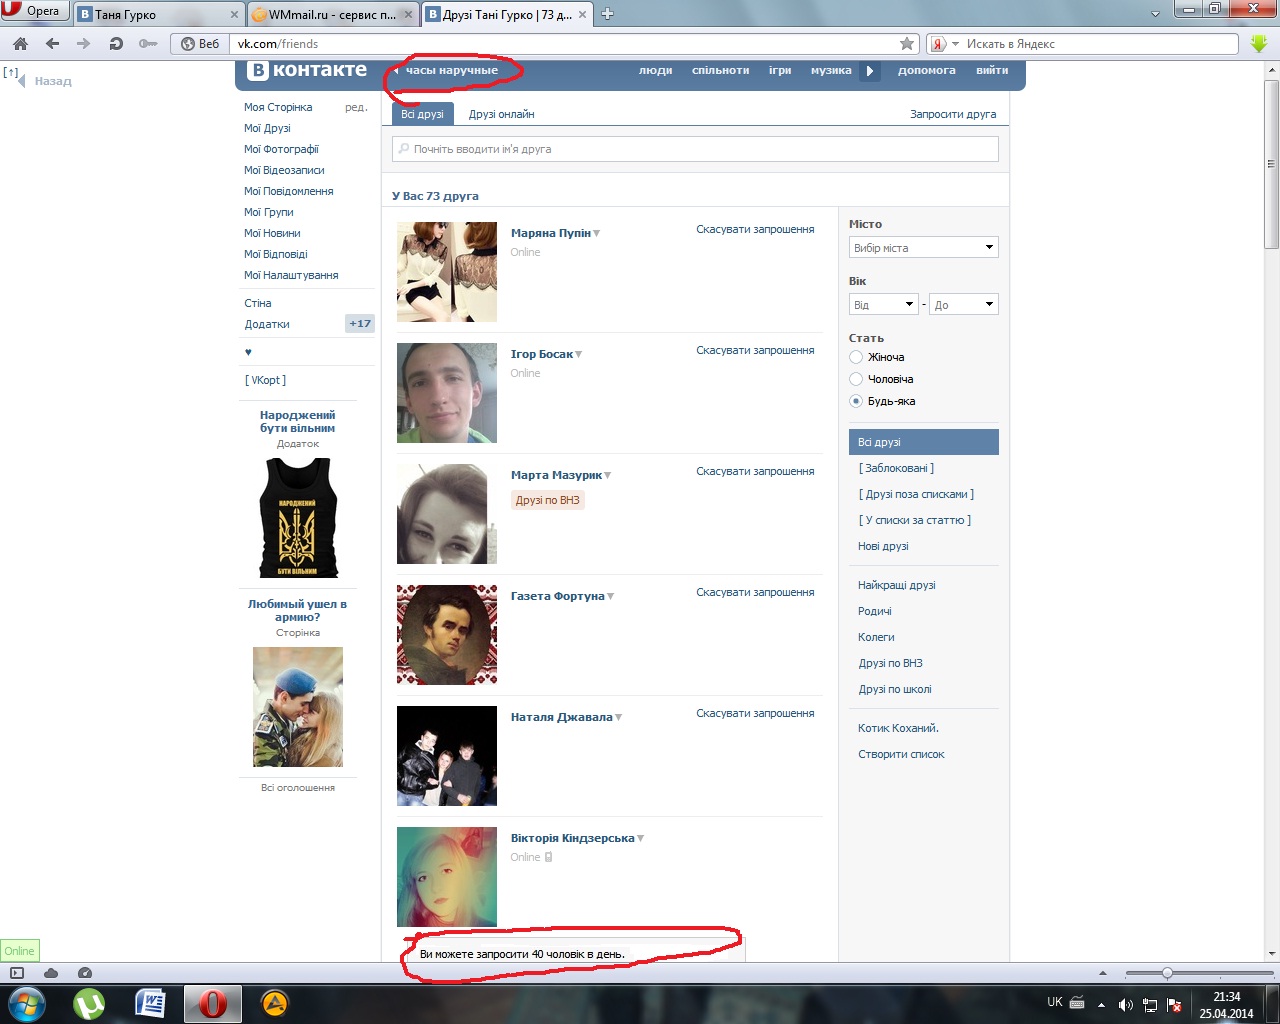Expand arrow next to Вікторія Кіндзерська
This screenshot has height=1024, width=1280.
tap(641, 839)
